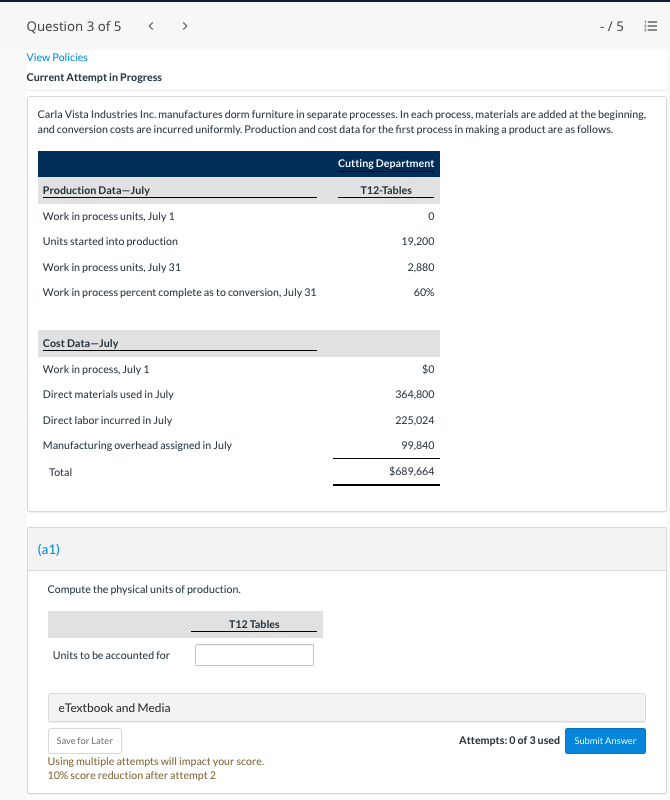The height and width of the screenshot is (800, 670).
Task: Click the Units to be accounted for input
Action: [x=254, y=654]
